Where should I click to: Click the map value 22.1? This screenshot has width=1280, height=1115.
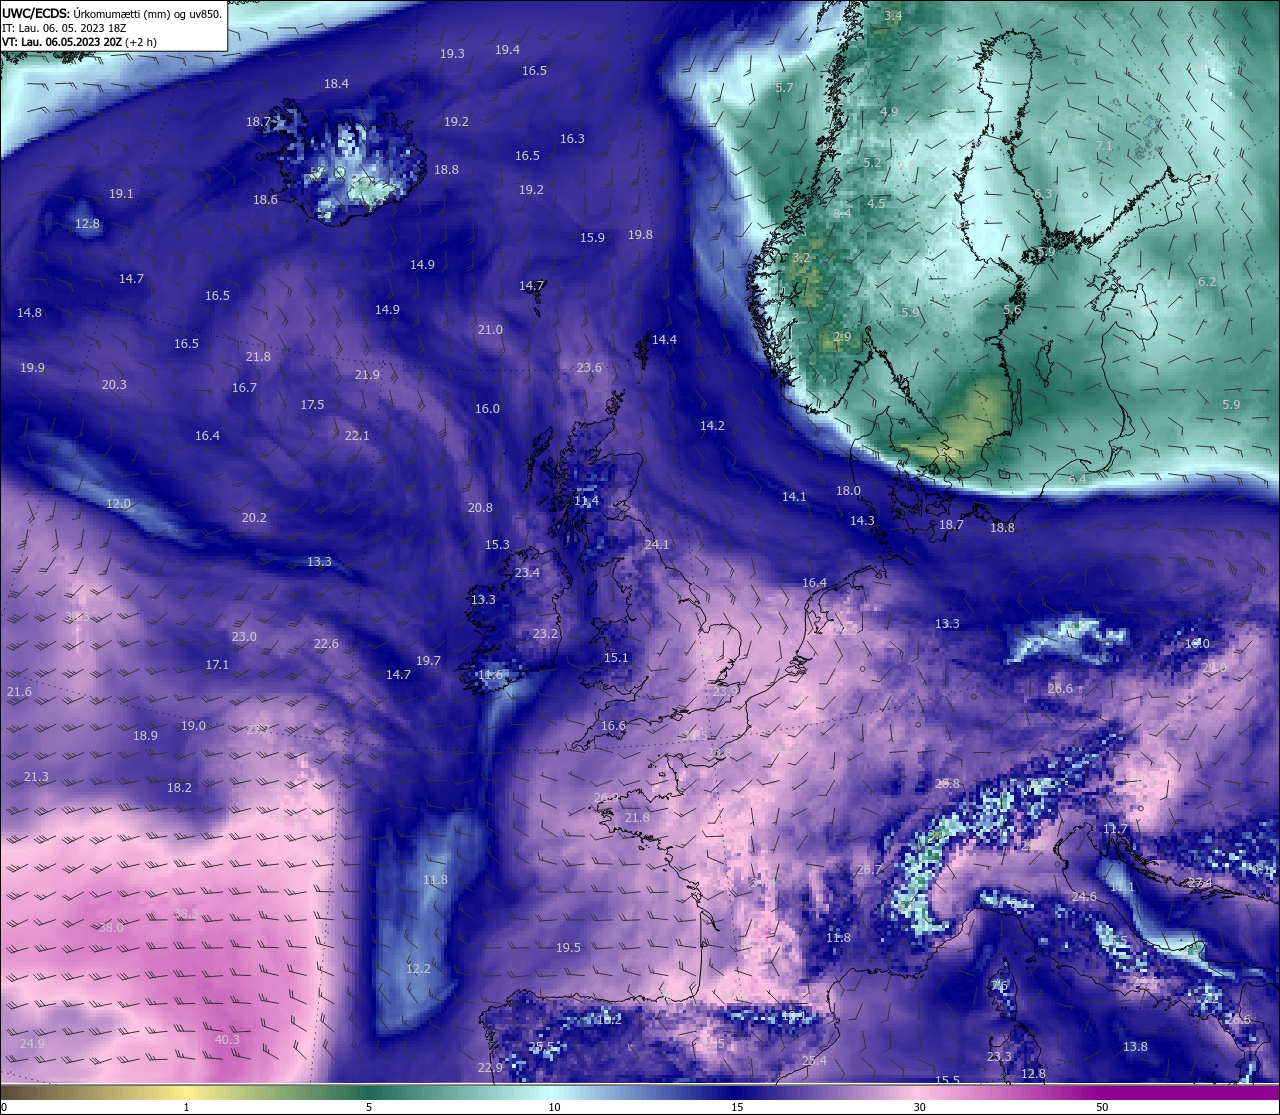pyautogui.click(x=358, y=436)
